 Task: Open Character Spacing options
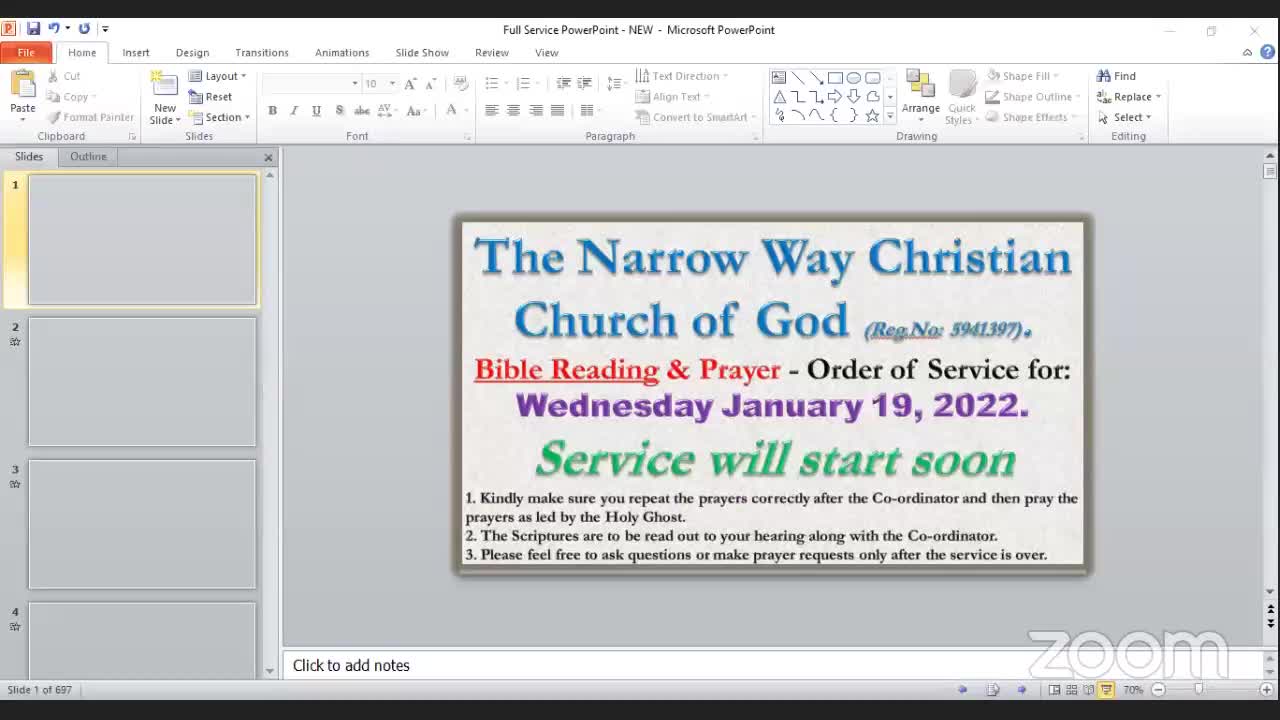pos(386,111)
